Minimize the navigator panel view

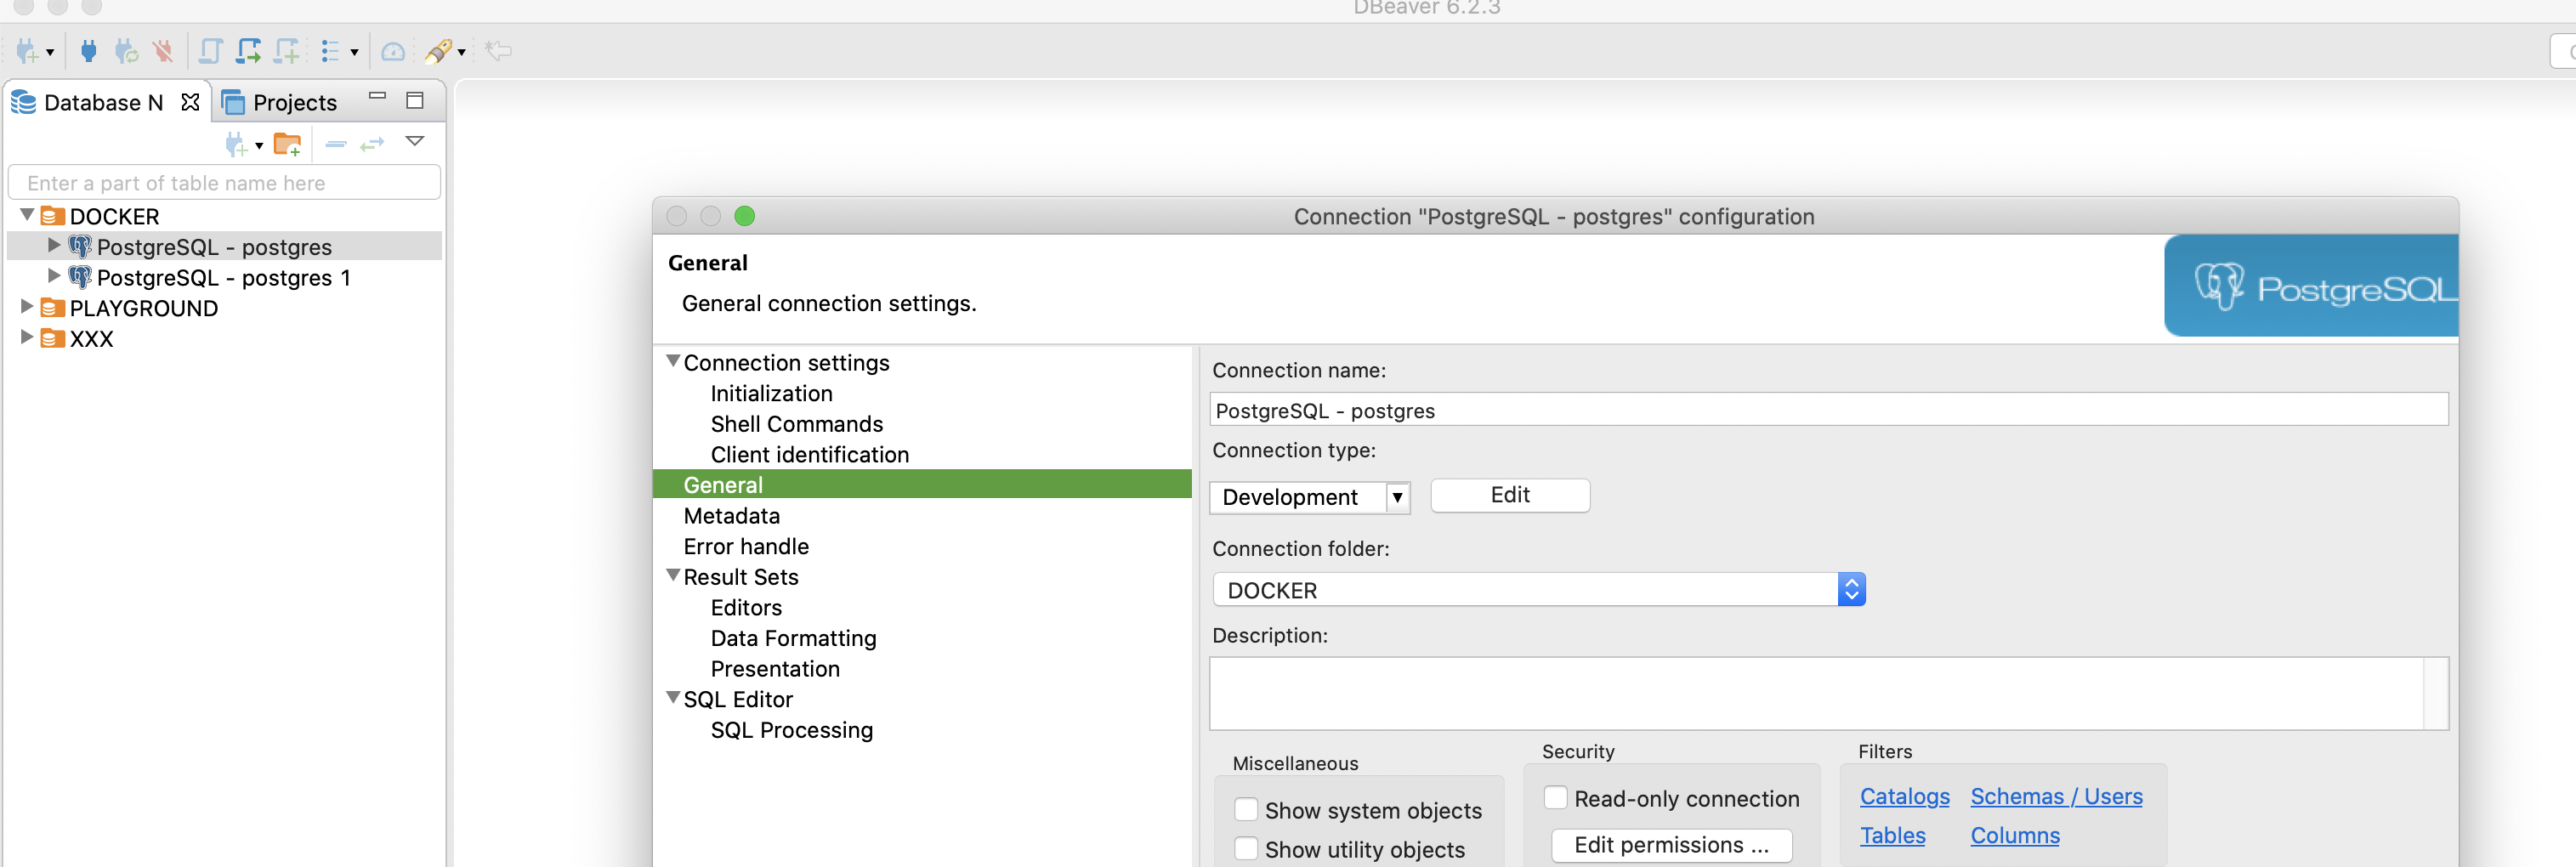(377, 96)
